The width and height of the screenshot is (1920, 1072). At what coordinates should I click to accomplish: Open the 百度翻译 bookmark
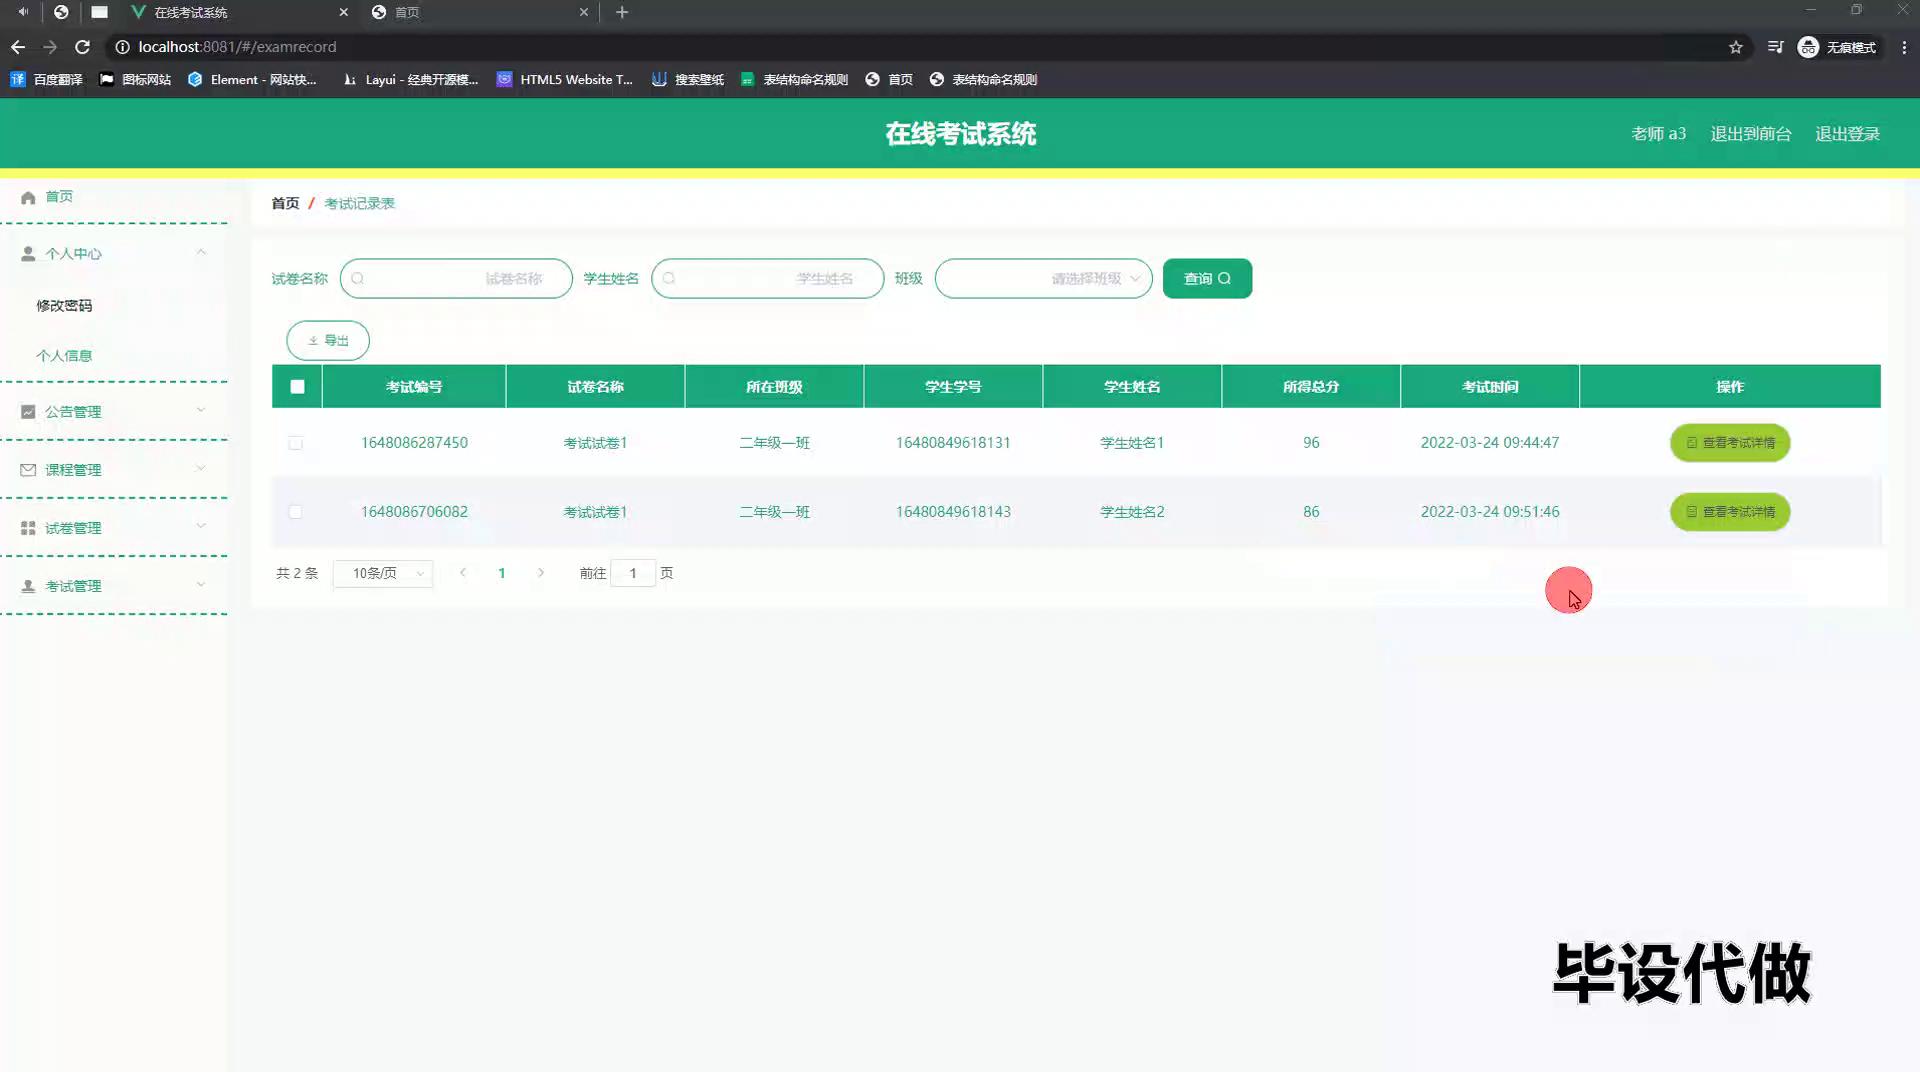[47, 80]
